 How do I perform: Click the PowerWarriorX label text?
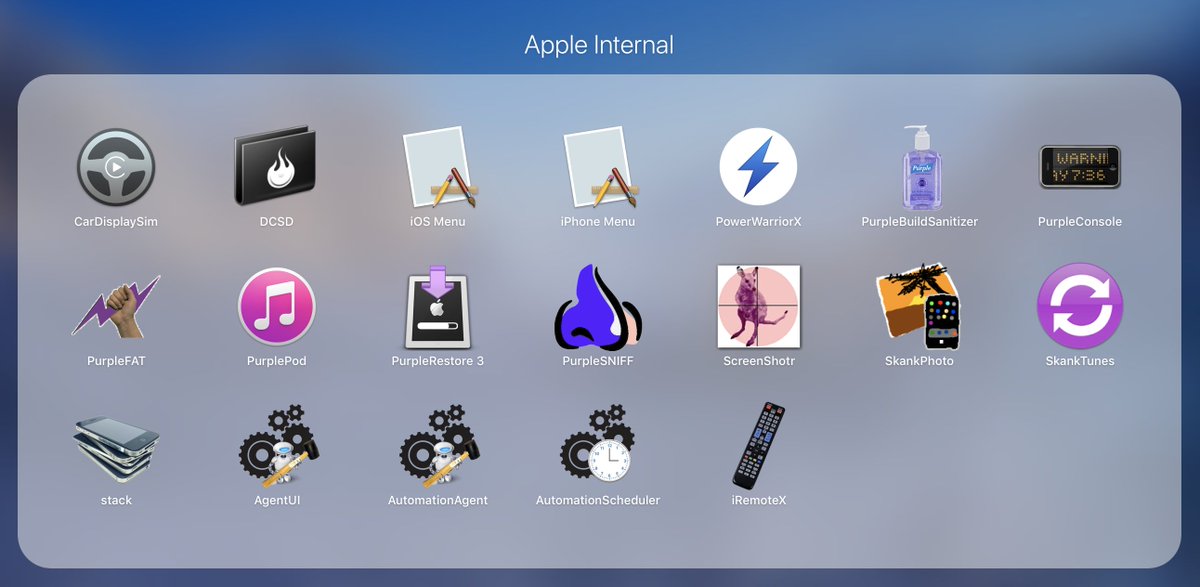pos(758,222)
